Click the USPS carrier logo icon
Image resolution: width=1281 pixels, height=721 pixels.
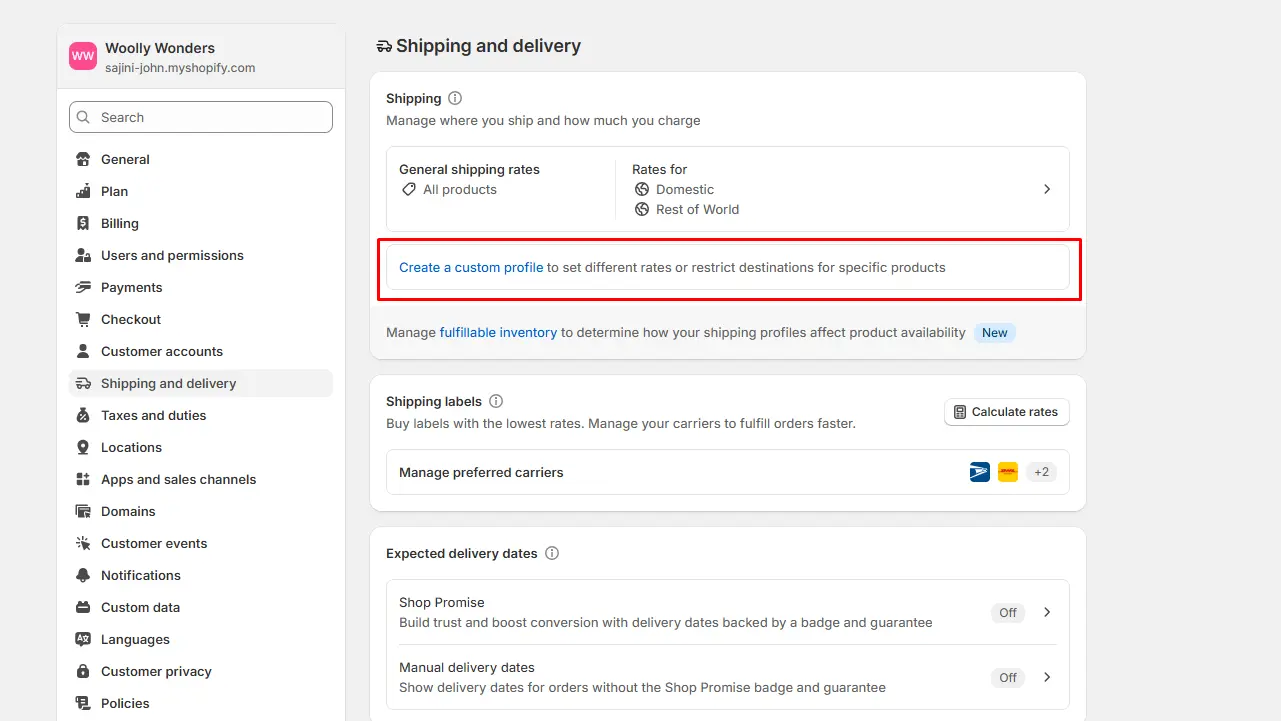980,472
